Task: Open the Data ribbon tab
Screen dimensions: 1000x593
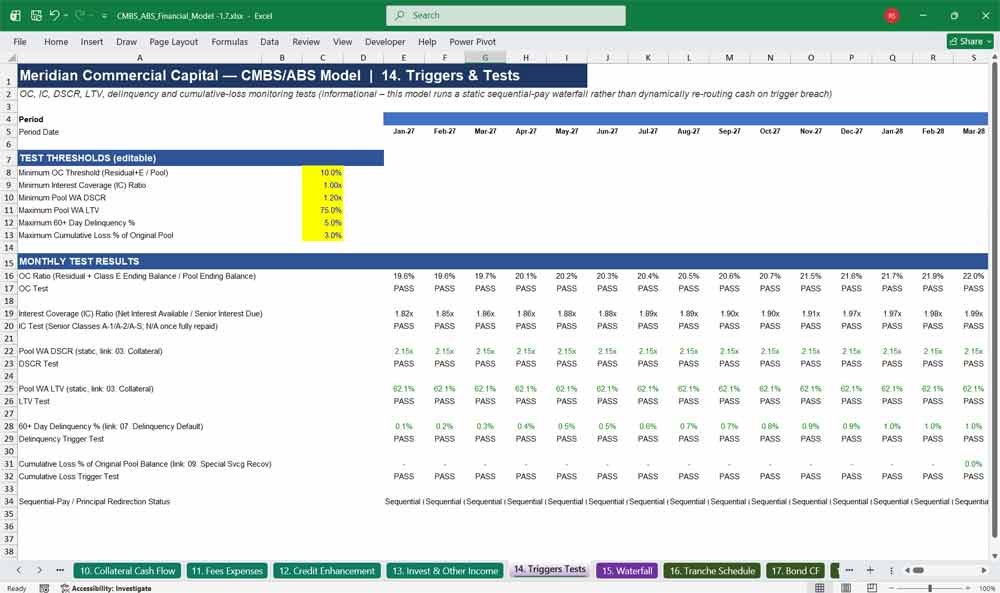Action: point(269,41)
